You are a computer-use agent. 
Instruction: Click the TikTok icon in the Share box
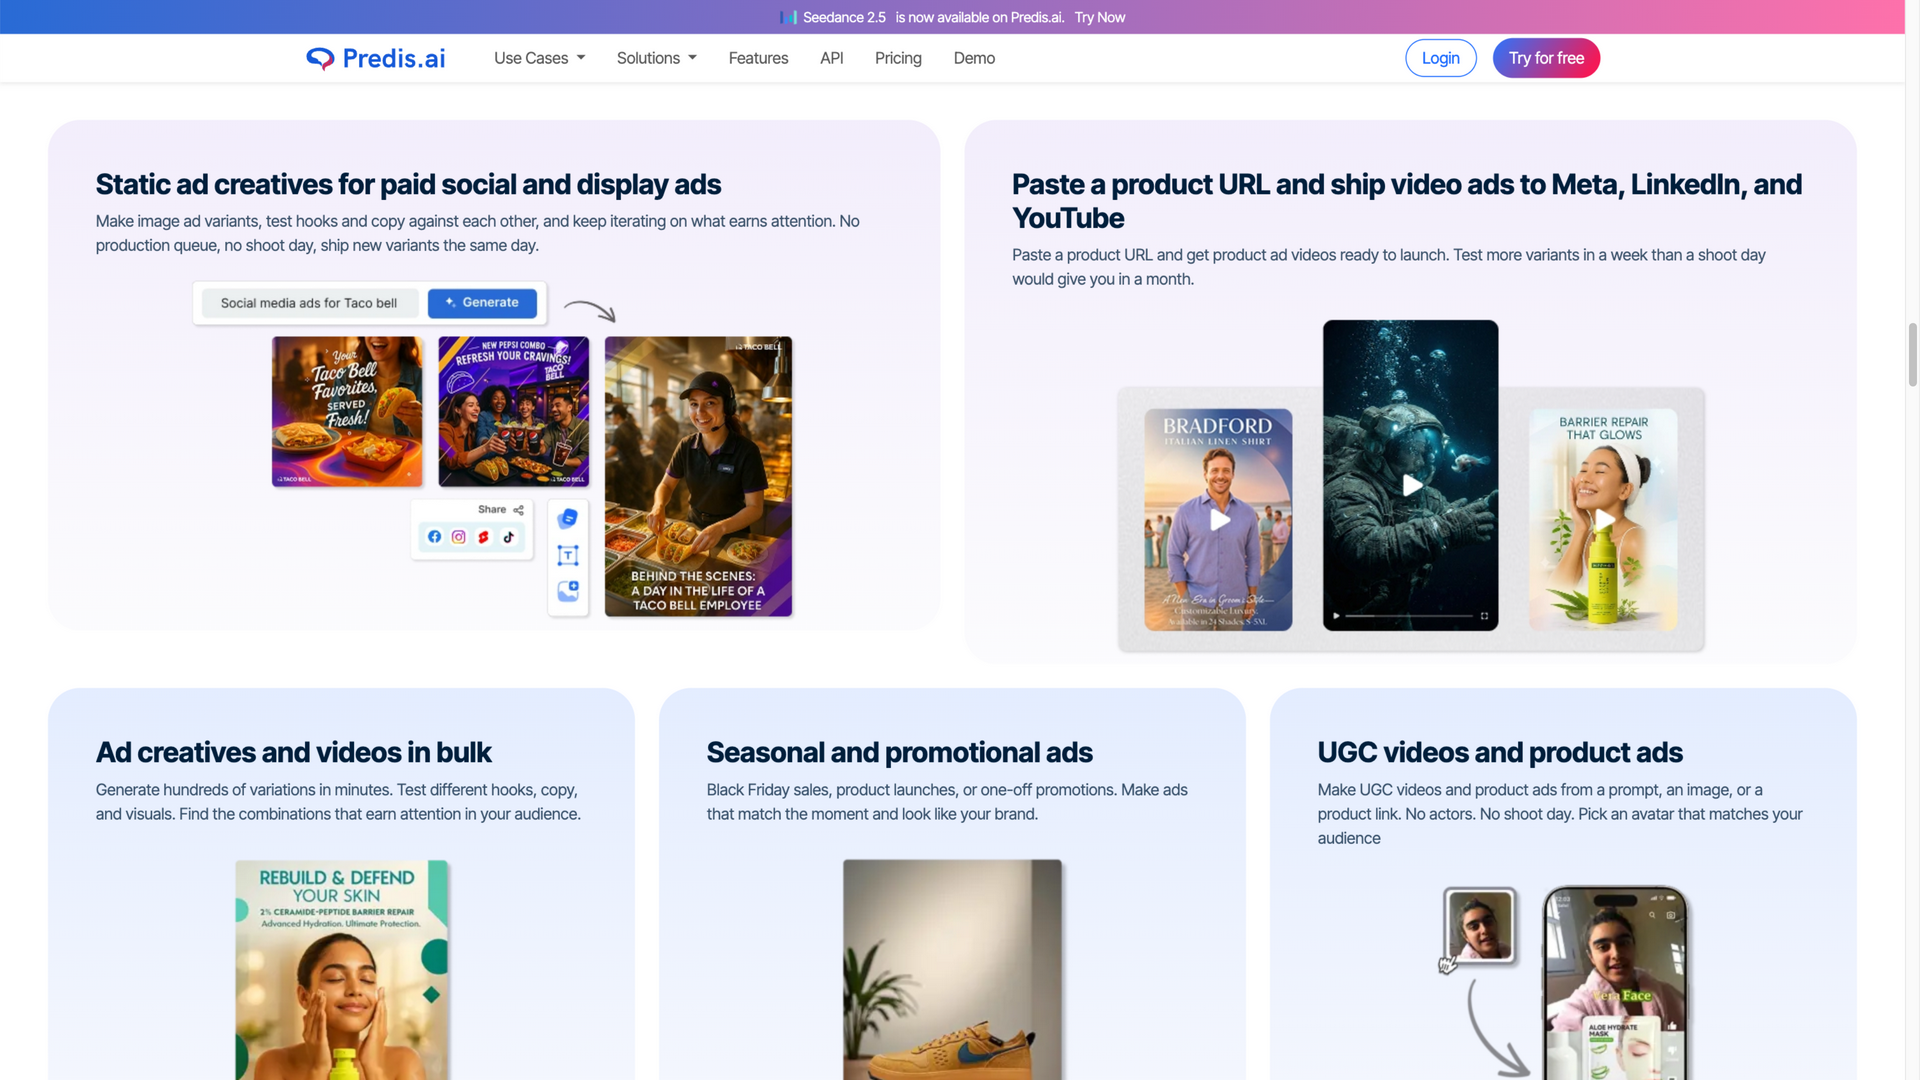click(509, 537)
